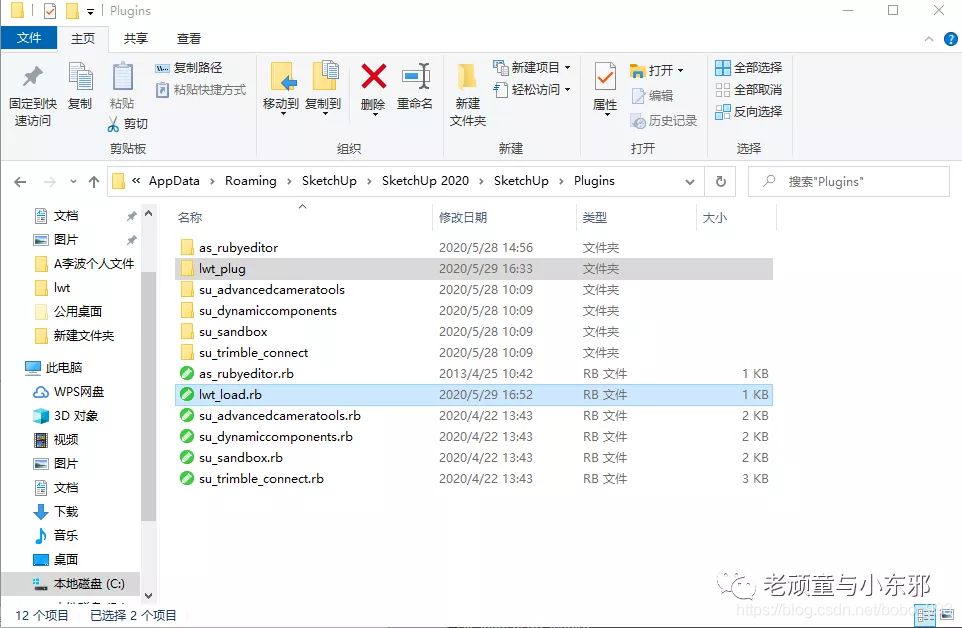Open 下载 downloads in navigation pane

(56, 511)
